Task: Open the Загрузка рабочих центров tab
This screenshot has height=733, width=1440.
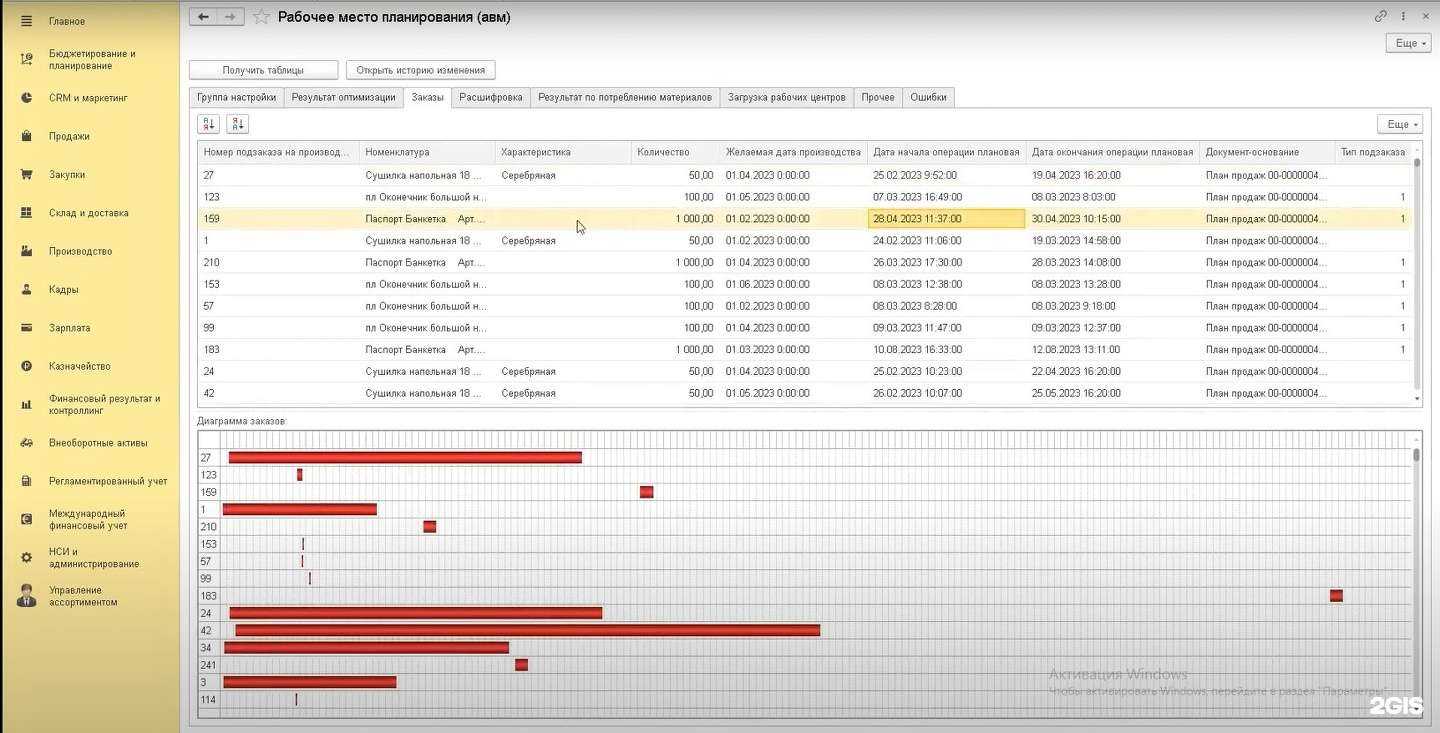Action: (787, 97)
